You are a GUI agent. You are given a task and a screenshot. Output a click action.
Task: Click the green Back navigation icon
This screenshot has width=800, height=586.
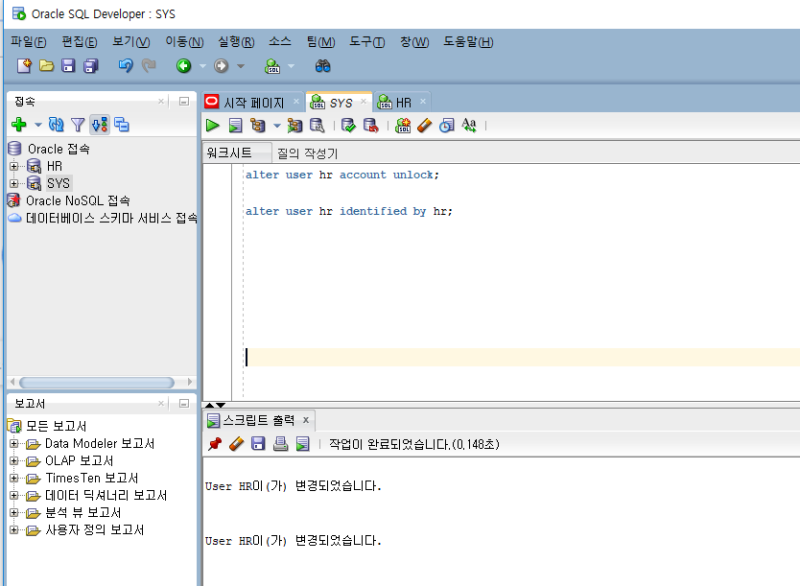tap(184, 66)
